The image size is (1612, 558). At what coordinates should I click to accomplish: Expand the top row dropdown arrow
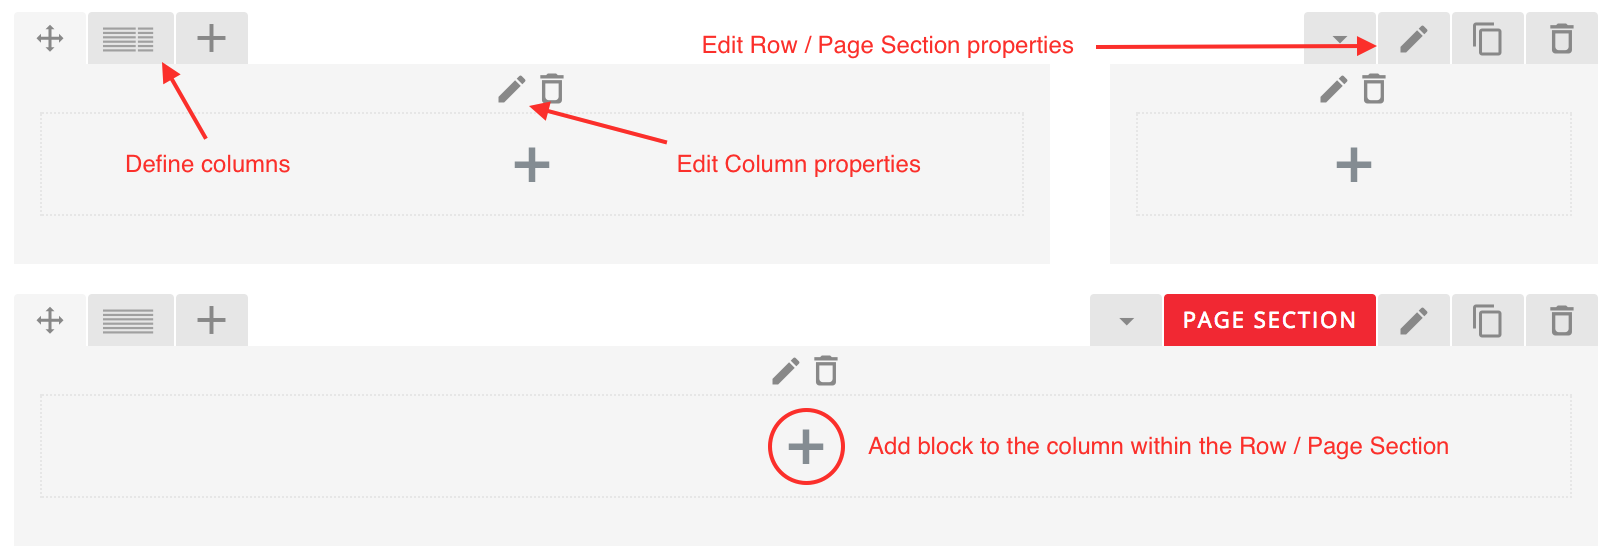1340,40
